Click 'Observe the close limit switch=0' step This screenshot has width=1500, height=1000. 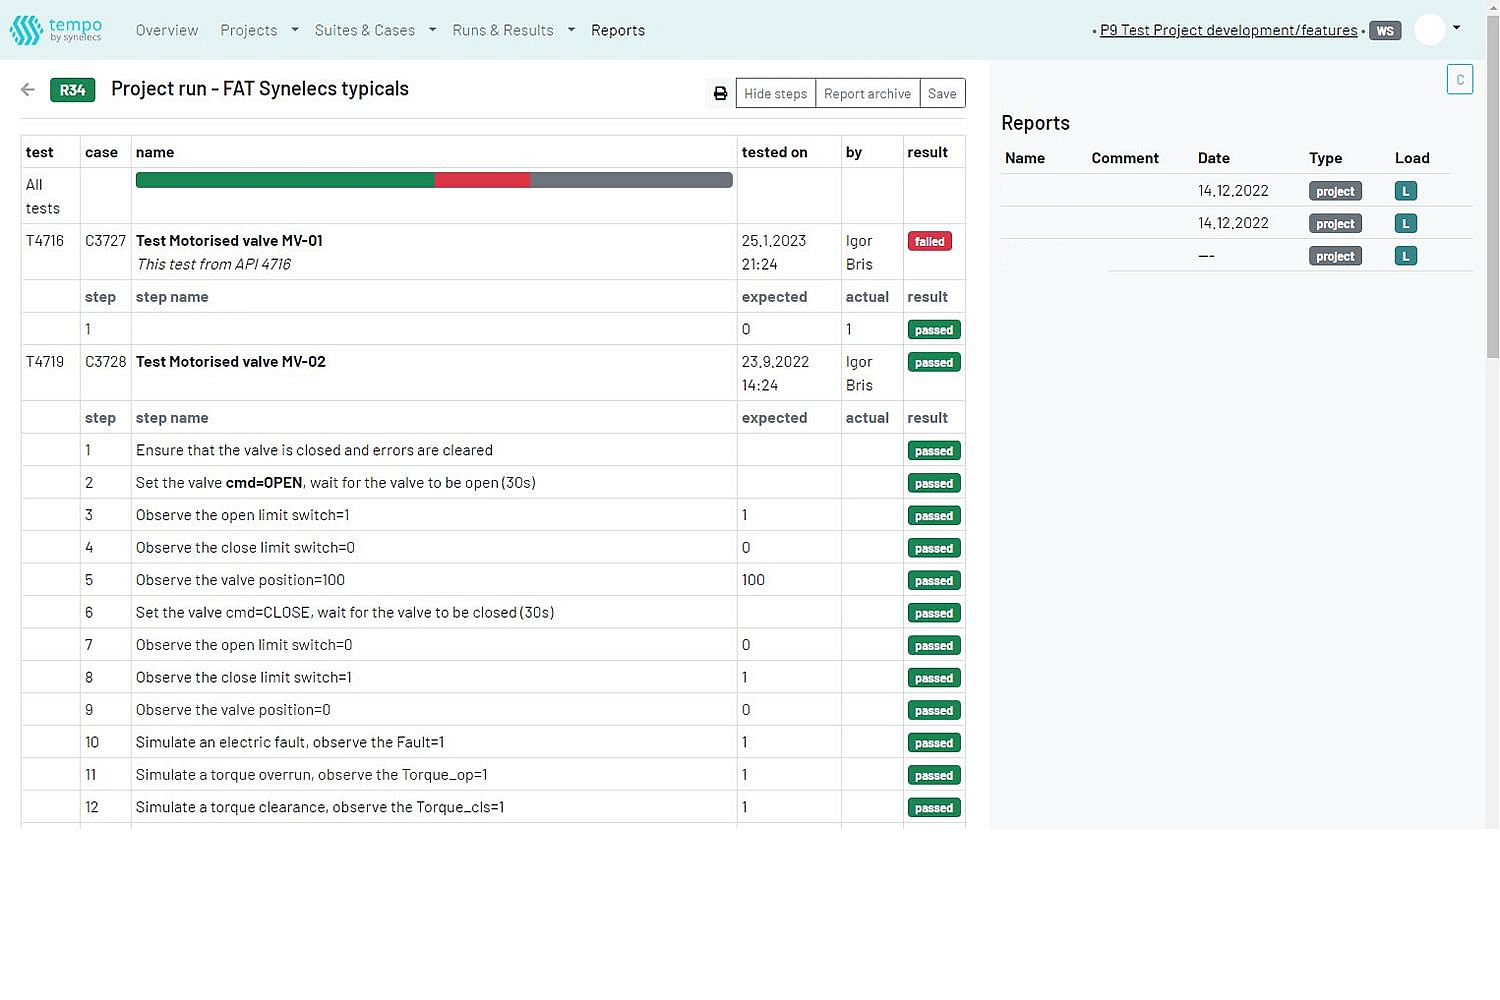point(245,548)
